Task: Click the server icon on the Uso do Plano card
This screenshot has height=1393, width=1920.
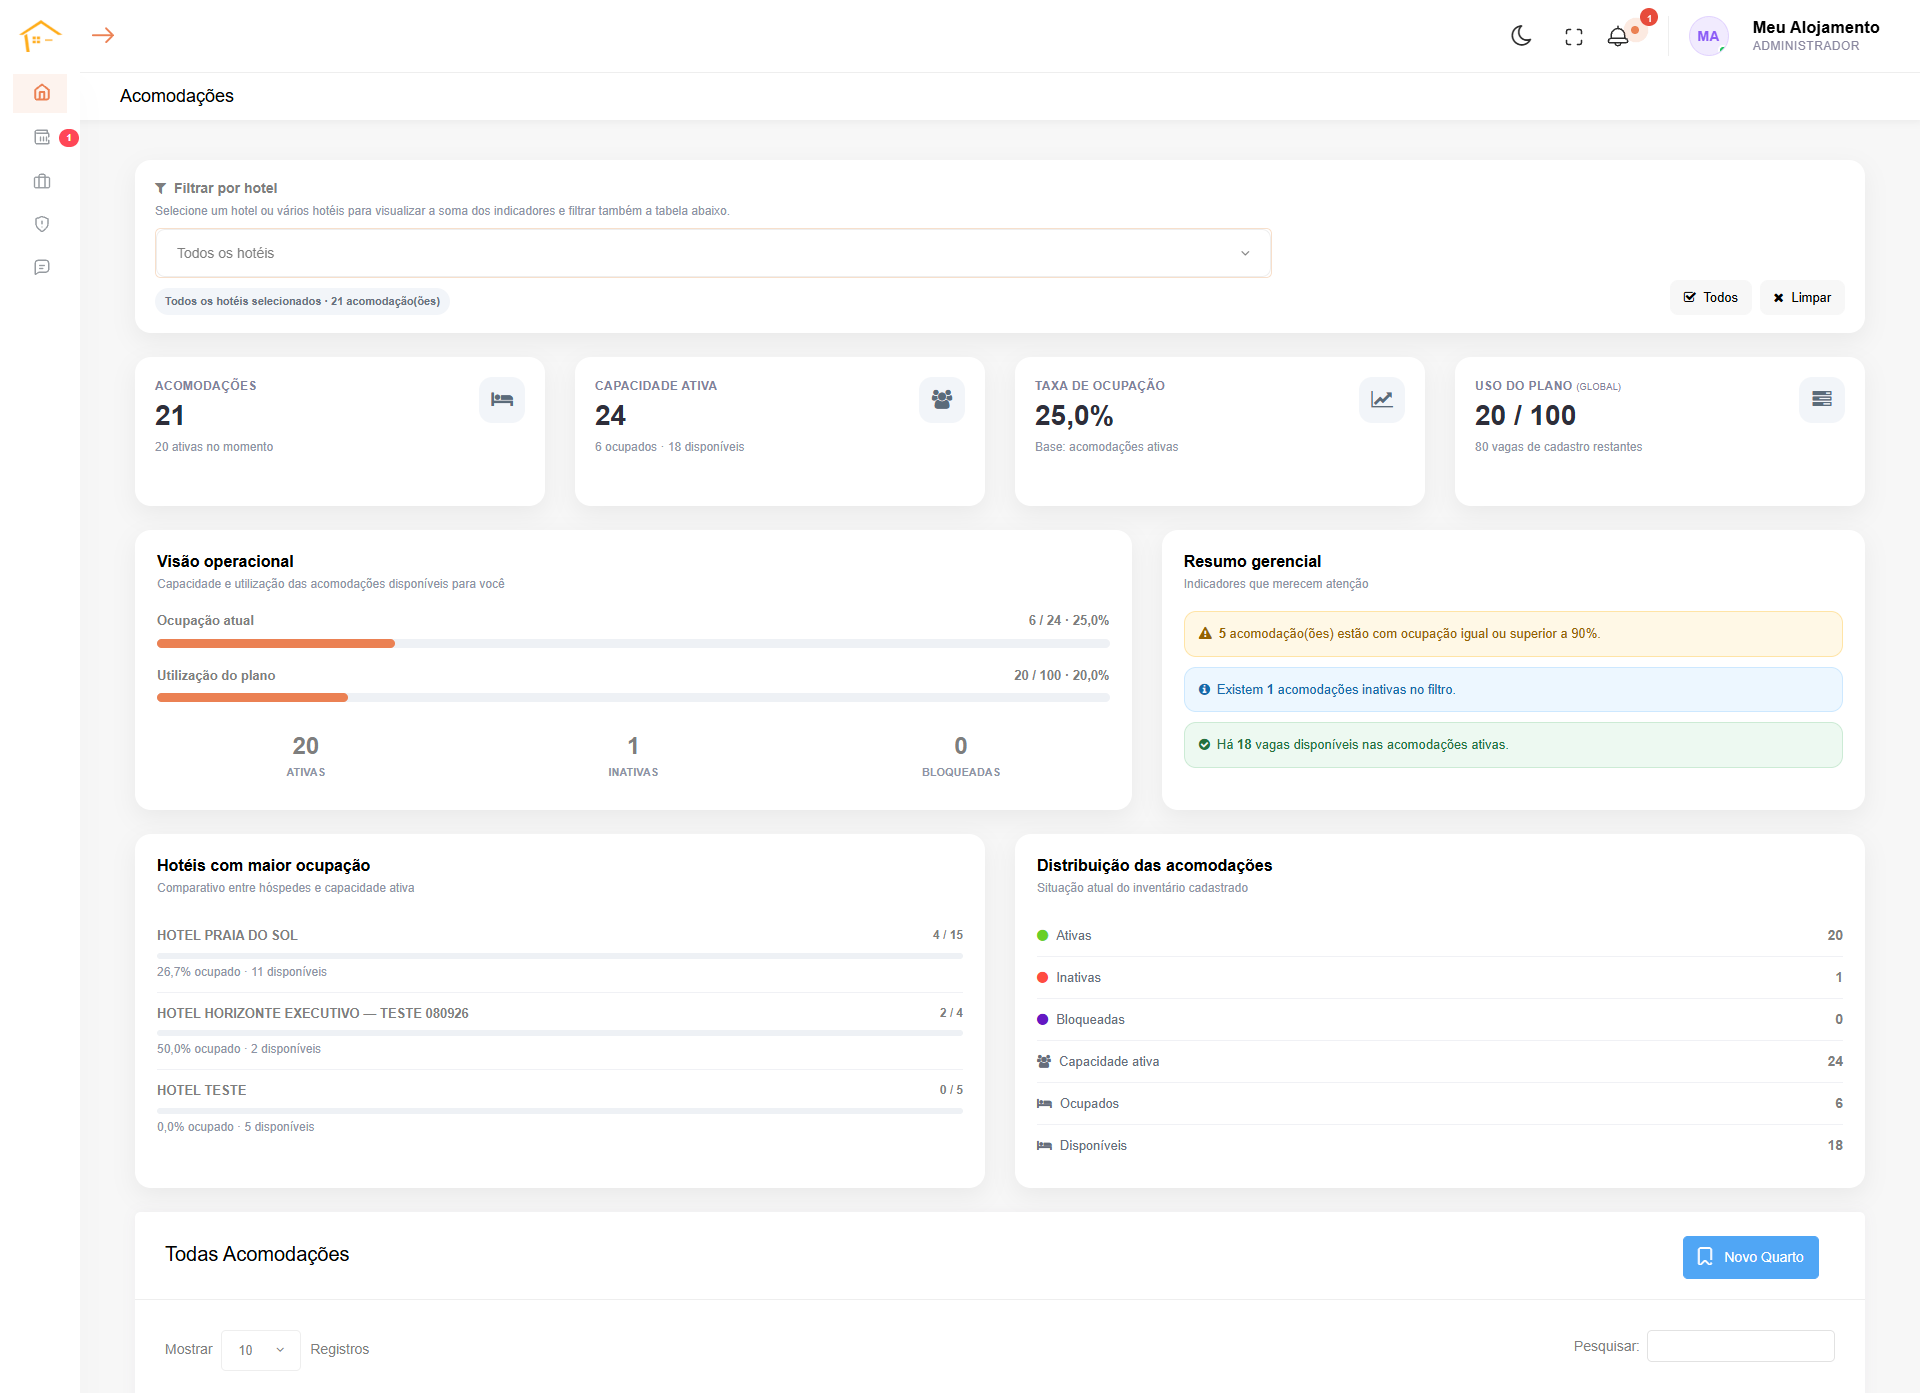Action: tap(1822, 400)
